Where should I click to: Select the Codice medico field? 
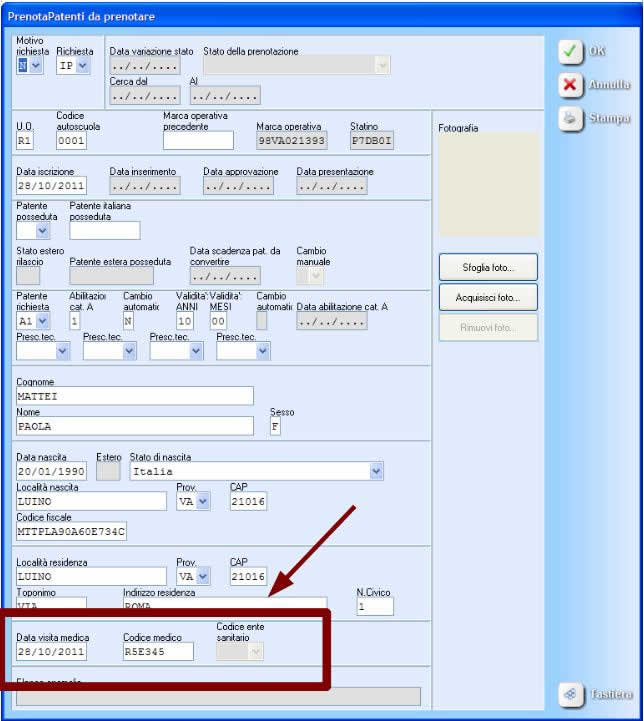[x=158, y=652]
